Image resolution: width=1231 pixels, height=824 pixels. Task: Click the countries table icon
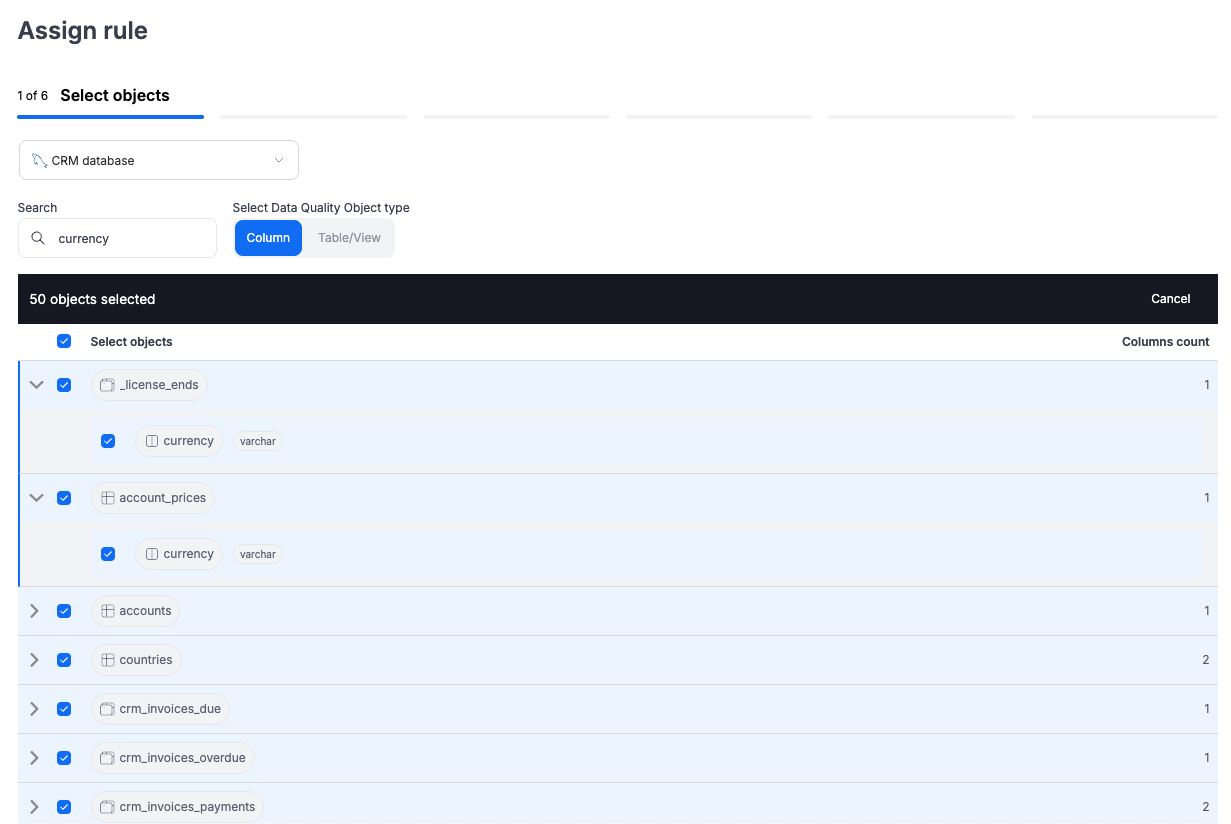108,660
